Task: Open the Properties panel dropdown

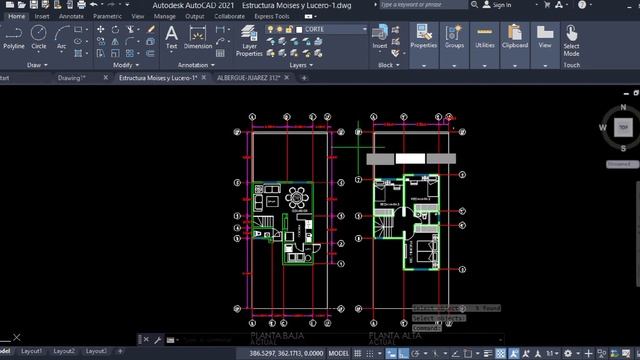Action: (x=424, y=66)
